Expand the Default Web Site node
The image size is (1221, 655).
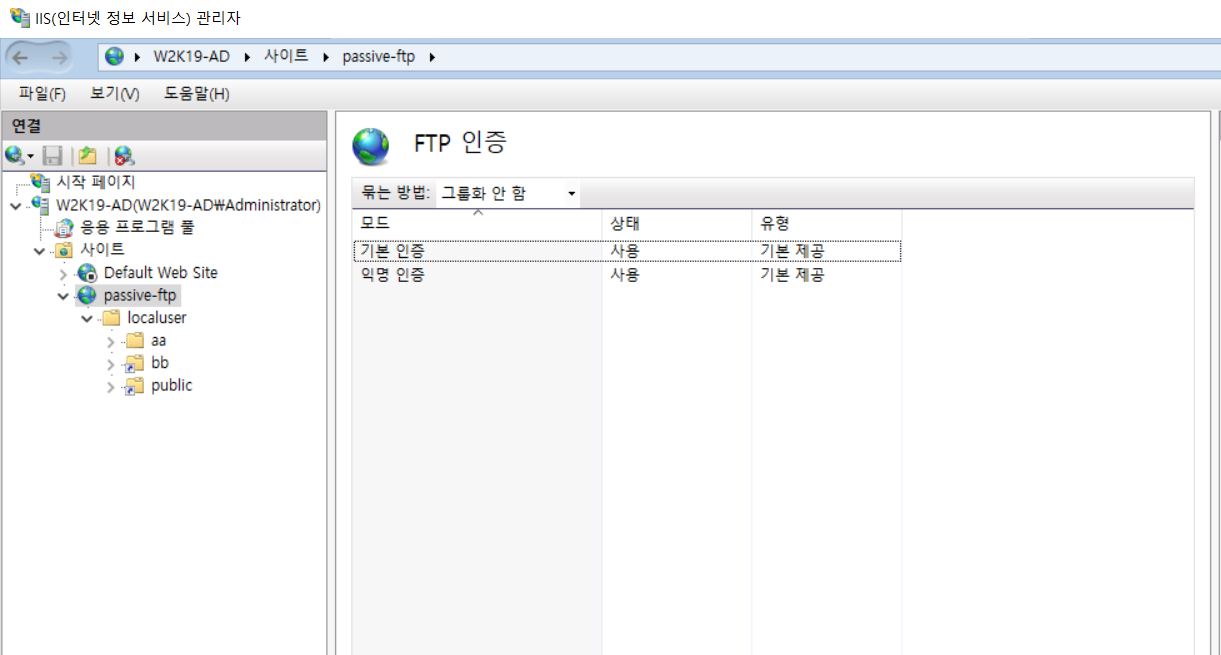click(63, 273)
